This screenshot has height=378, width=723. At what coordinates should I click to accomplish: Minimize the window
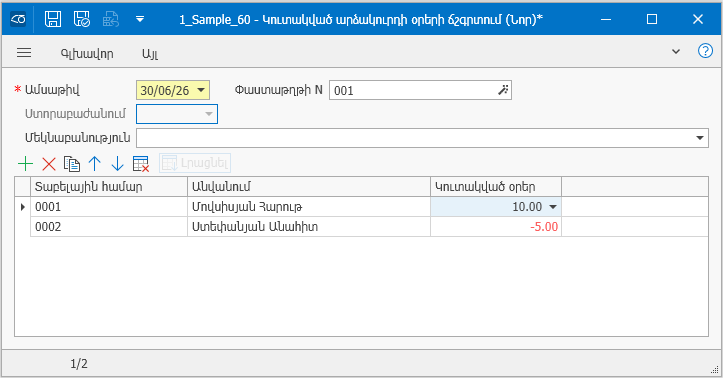[606, 19]
